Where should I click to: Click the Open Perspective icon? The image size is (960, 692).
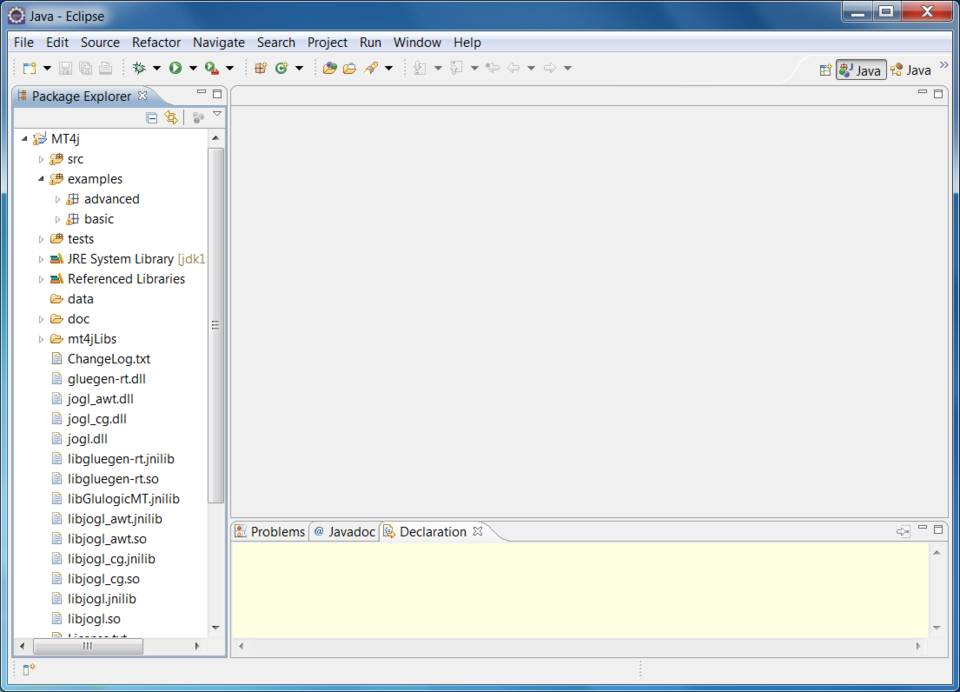coord(825,70)
